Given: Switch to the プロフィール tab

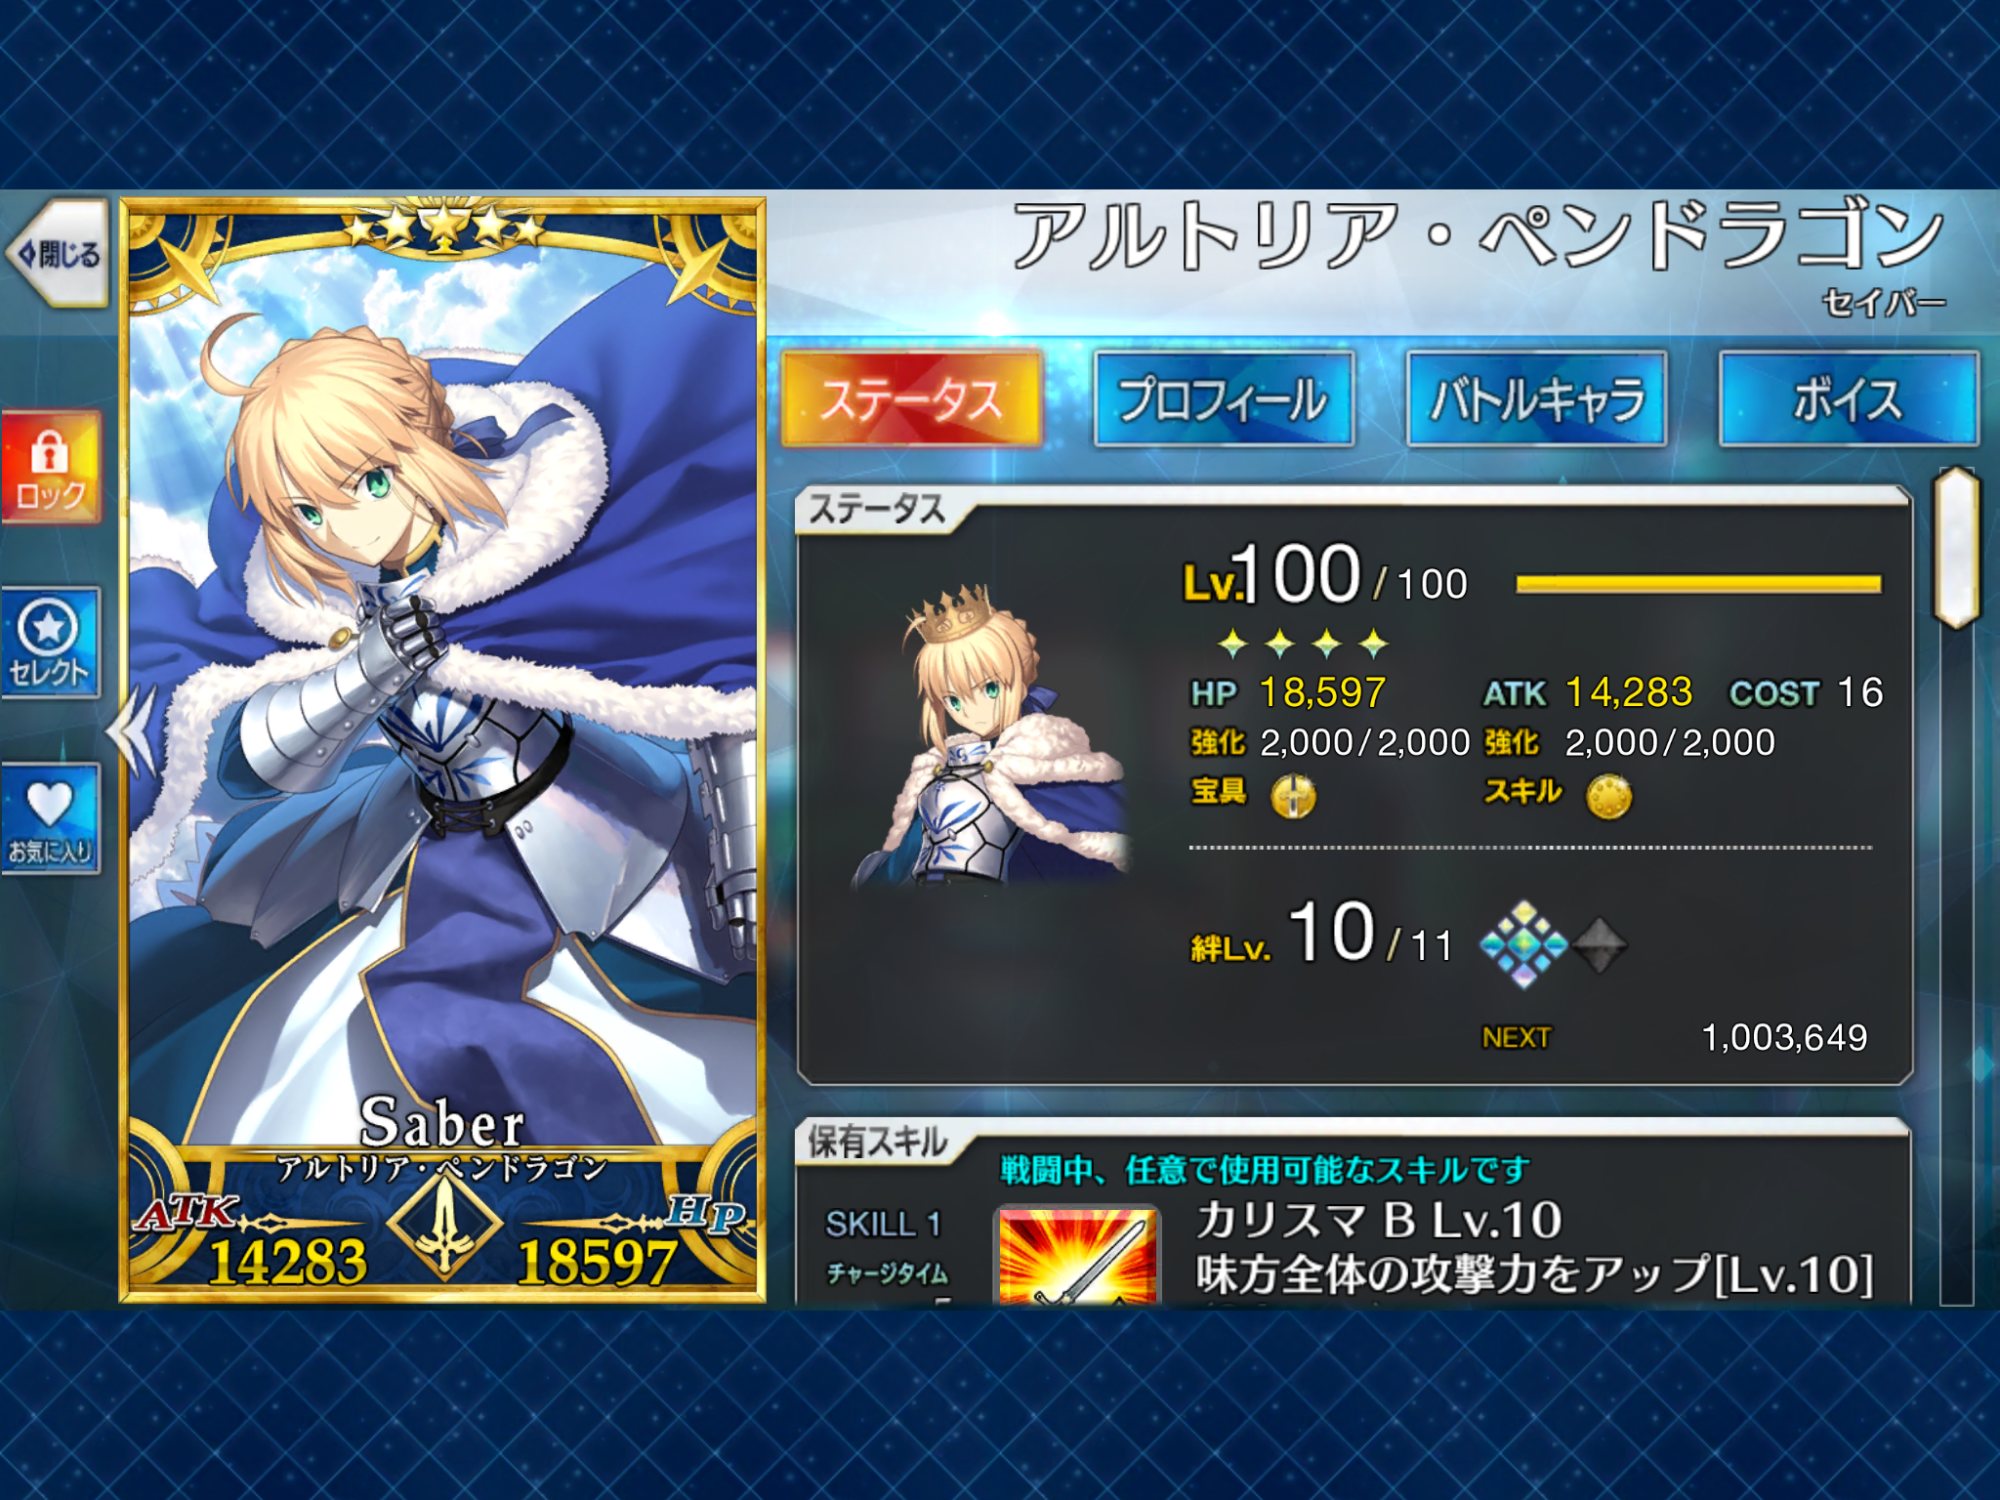Looking at the screenshot, I should [x=1224, y=398].
